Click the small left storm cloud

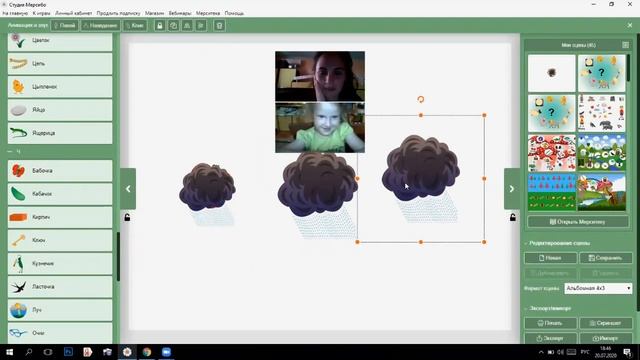[x=207, y=187]
